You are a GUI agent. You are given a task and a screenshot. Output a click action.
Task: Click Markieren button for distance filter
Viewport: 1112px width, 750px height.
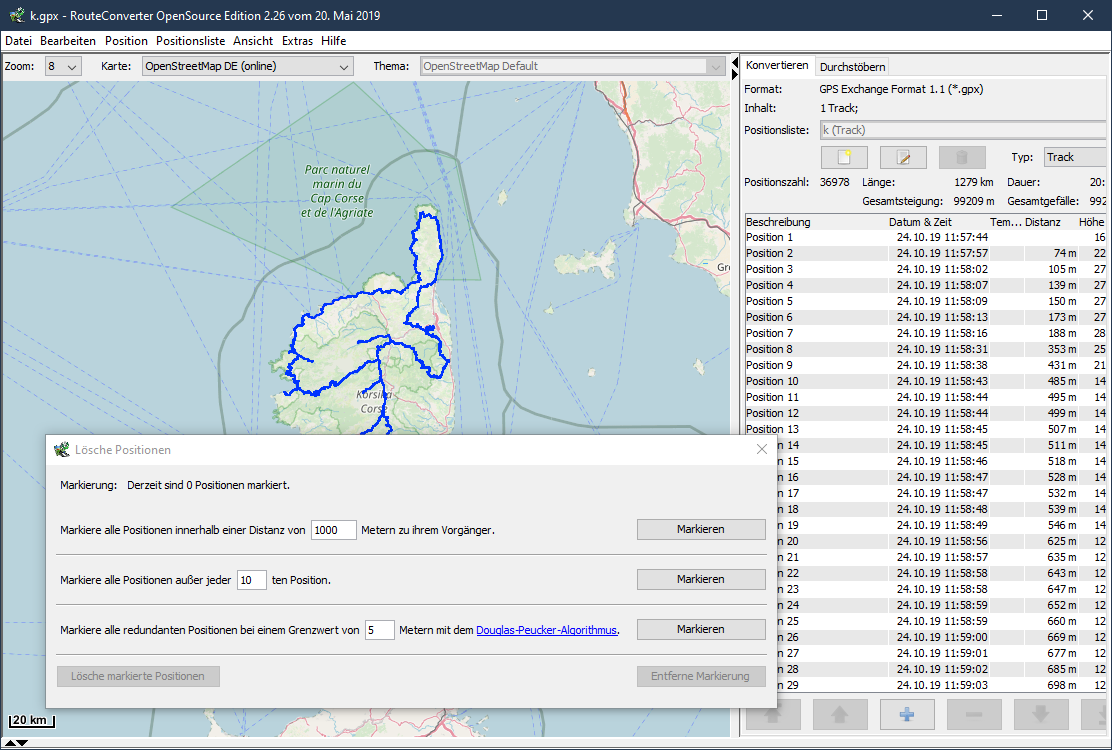point(700,529)
